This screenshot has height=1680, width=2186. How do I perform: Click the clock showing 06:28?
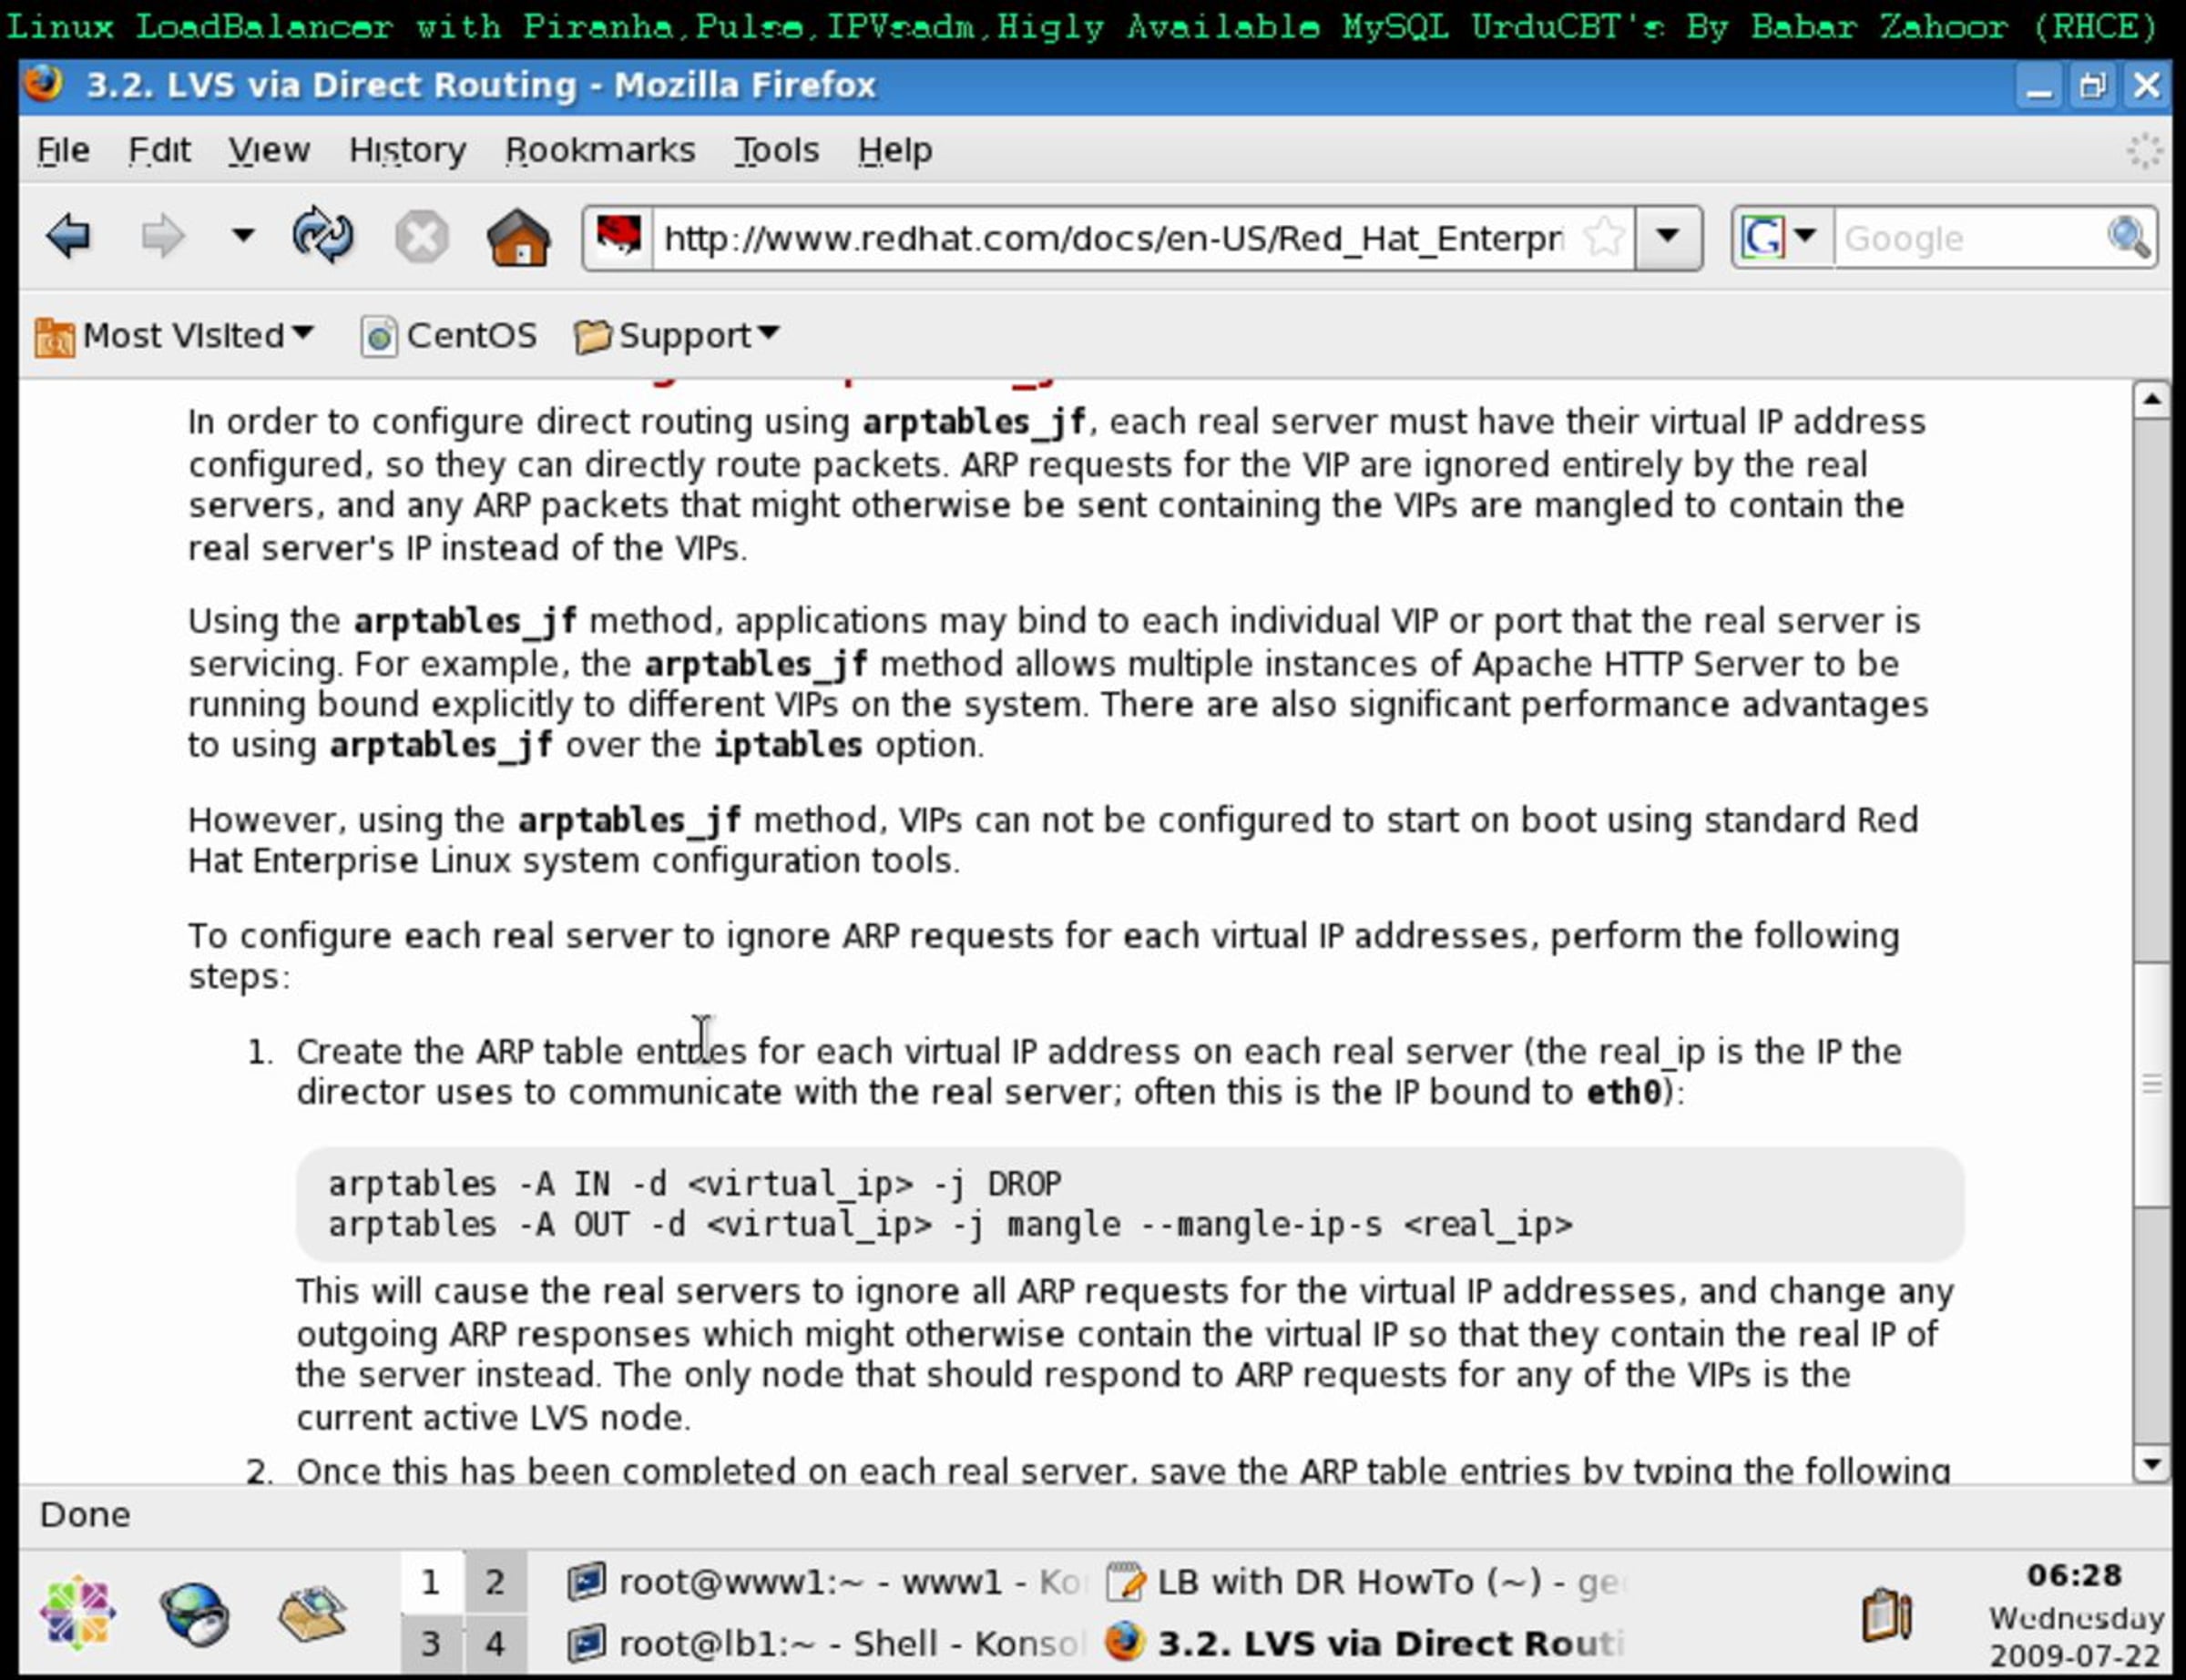tap(2074, 1576)
